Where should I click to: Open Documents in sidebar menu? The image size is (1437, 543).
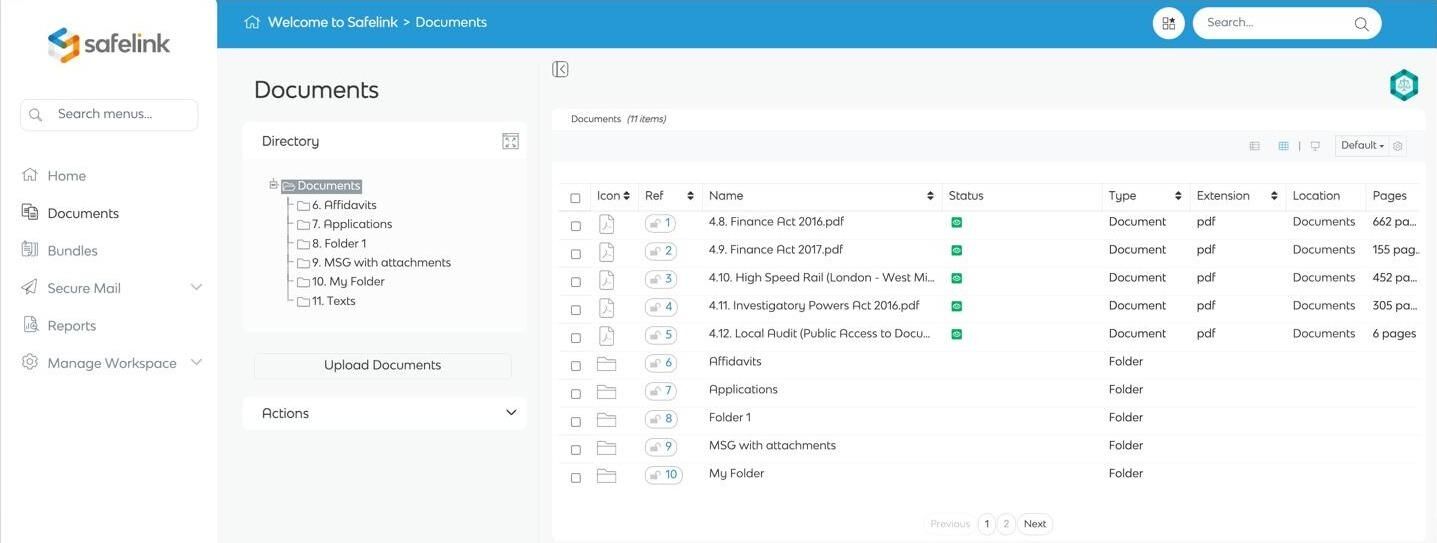click(83, 213)
